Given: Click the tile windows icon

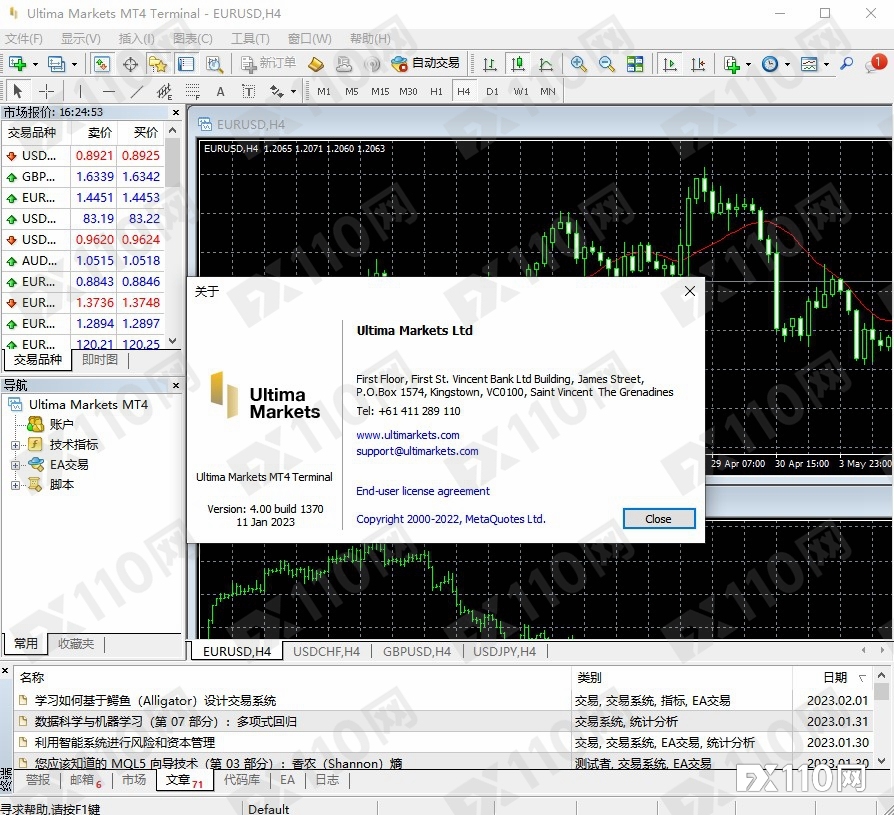Looking at the screenshot, I should coord(635,64).
